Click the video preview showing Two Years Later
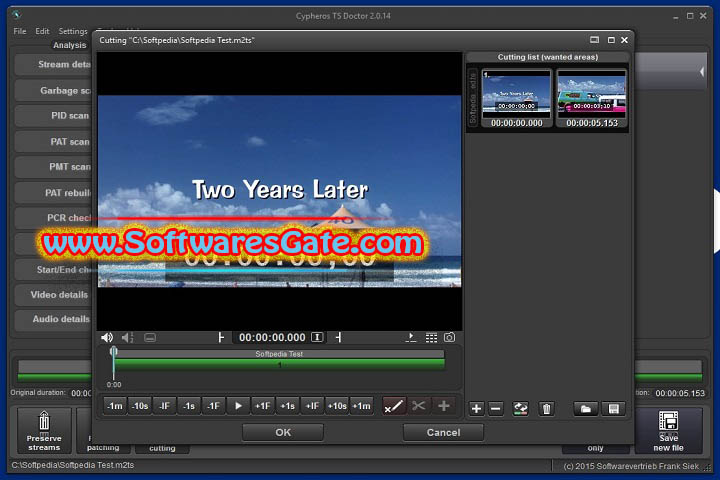This screenshot has width=720, height=480. pyautogui.click(x=280, y=191)
